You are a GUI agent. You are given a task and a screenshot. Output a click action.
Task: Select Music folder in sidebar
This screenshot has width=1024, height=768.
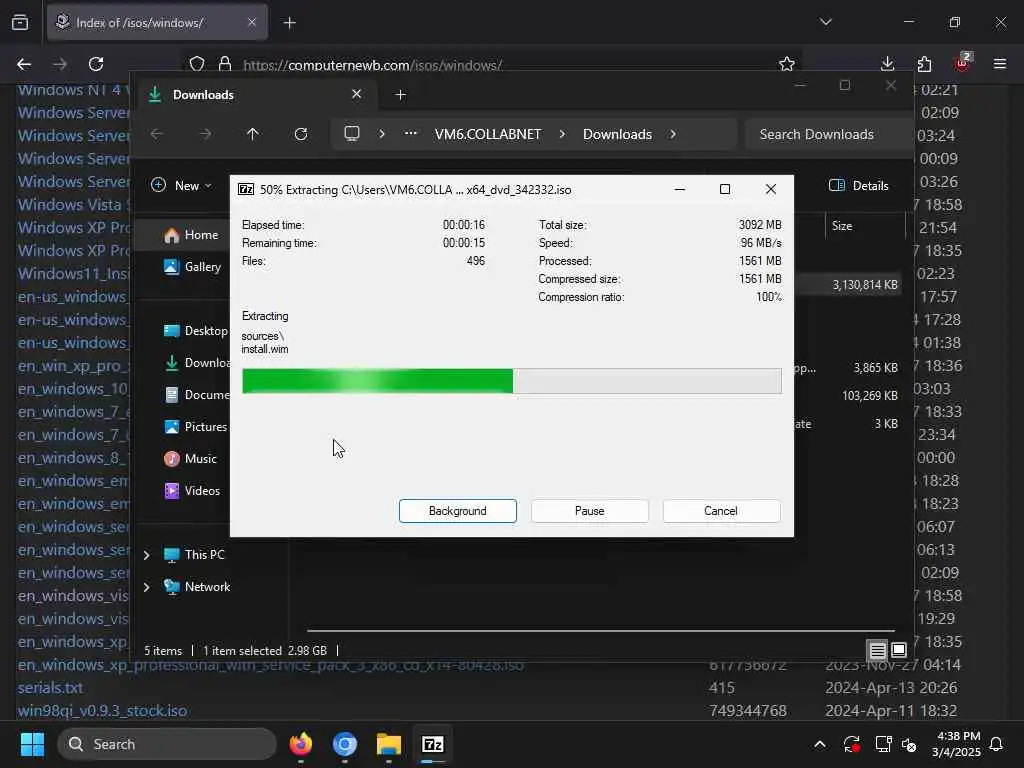[x=189, y=458]
